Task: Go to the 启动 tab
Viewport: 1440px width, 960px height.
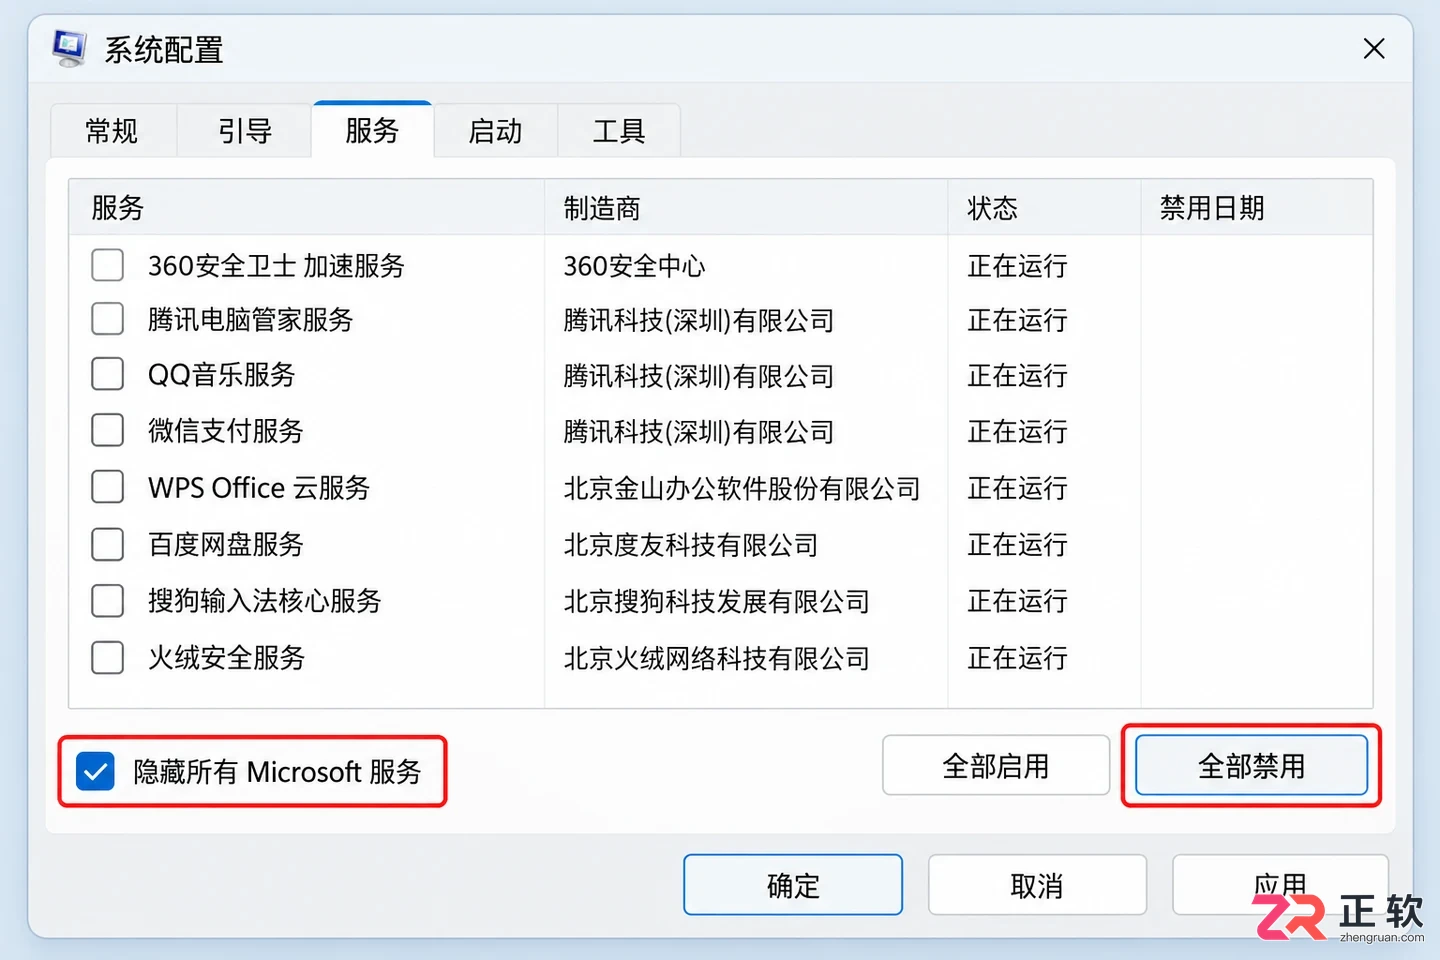Action: pyautogui.click(x=495, y=130)
